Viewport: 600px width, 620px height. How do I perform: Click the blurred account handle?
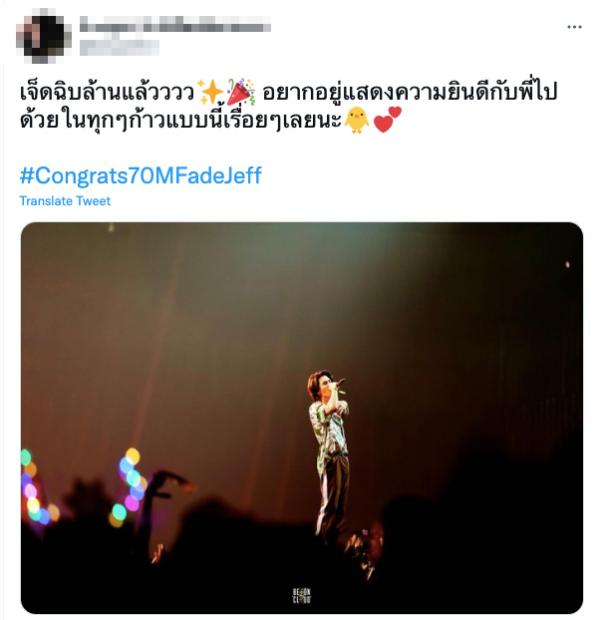point(119,48)
